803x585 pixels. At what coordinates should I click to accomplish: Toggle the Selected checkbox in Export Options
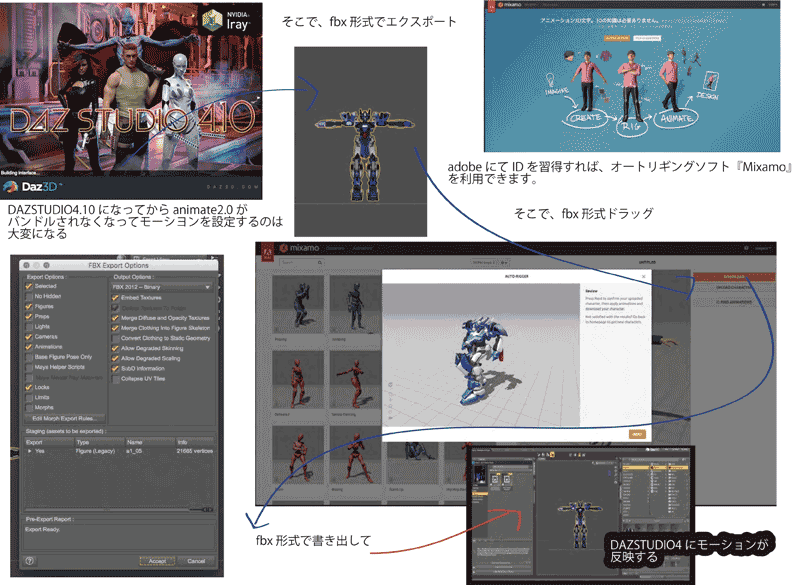[29, 286]
